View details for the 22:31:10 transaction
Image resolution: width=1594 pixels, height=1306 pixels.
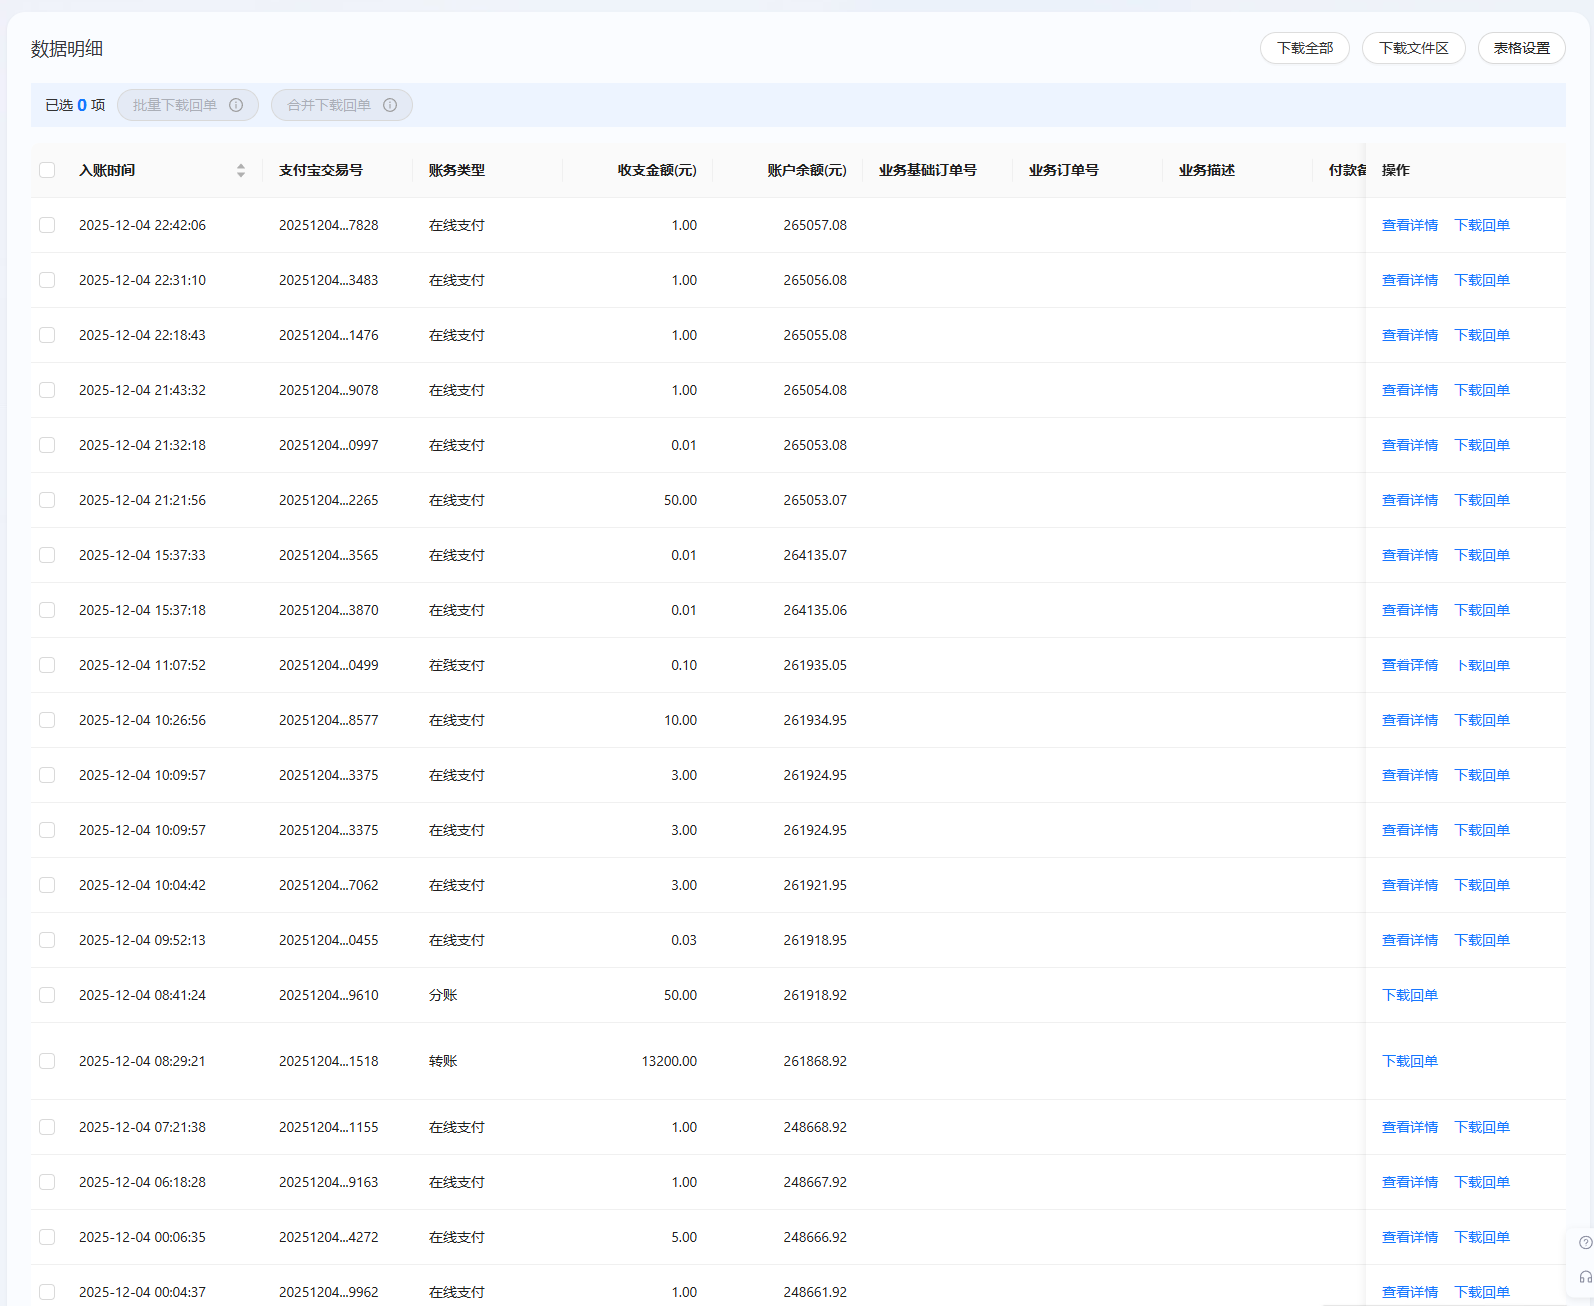pyautogui.click(x=1409, y=280)
